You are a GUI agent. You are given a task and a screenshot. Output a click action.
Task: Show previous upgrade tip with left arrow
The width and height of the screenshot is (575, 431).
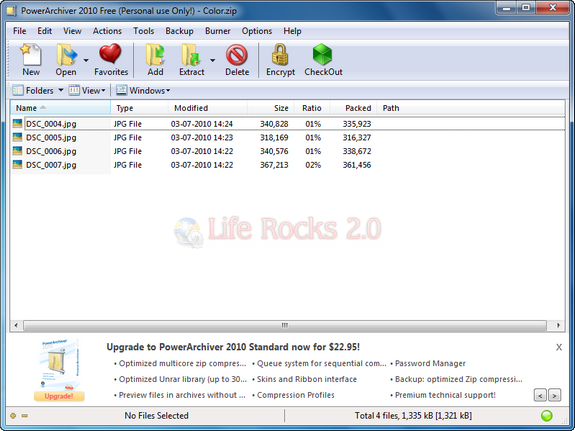click(x=540, y=395)
